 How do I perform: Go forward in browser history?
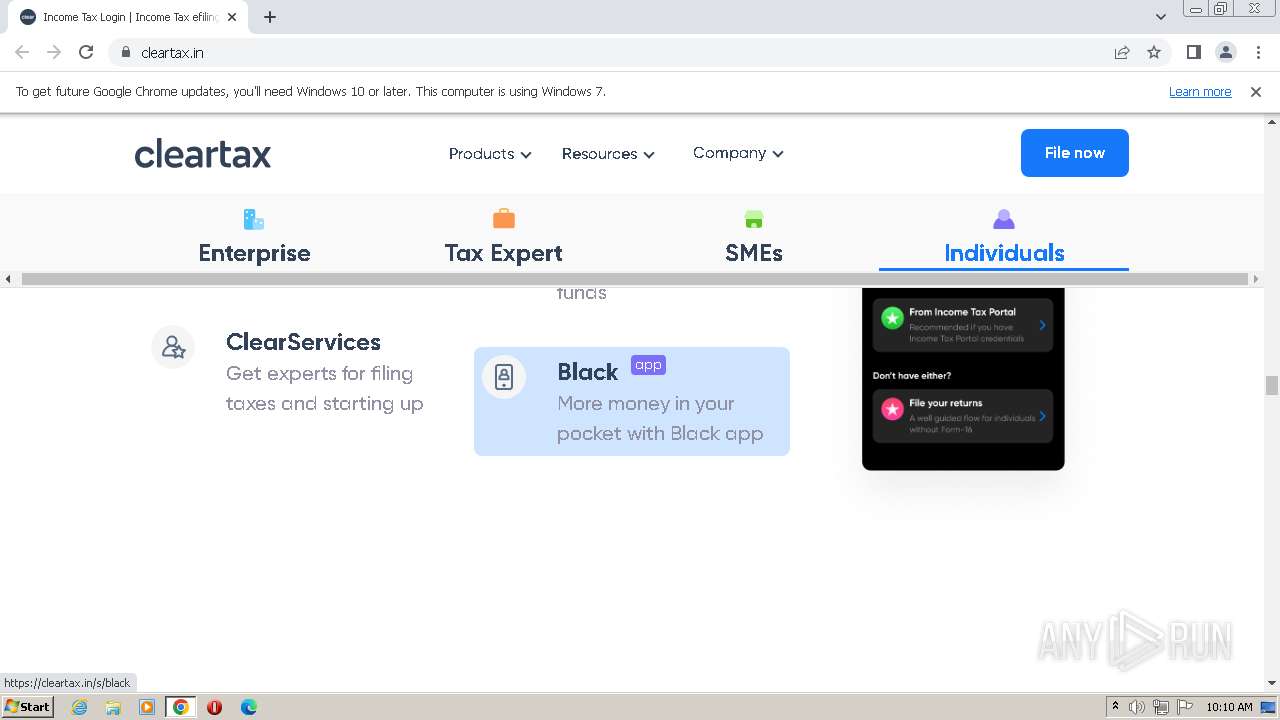[x=54, y=52]
